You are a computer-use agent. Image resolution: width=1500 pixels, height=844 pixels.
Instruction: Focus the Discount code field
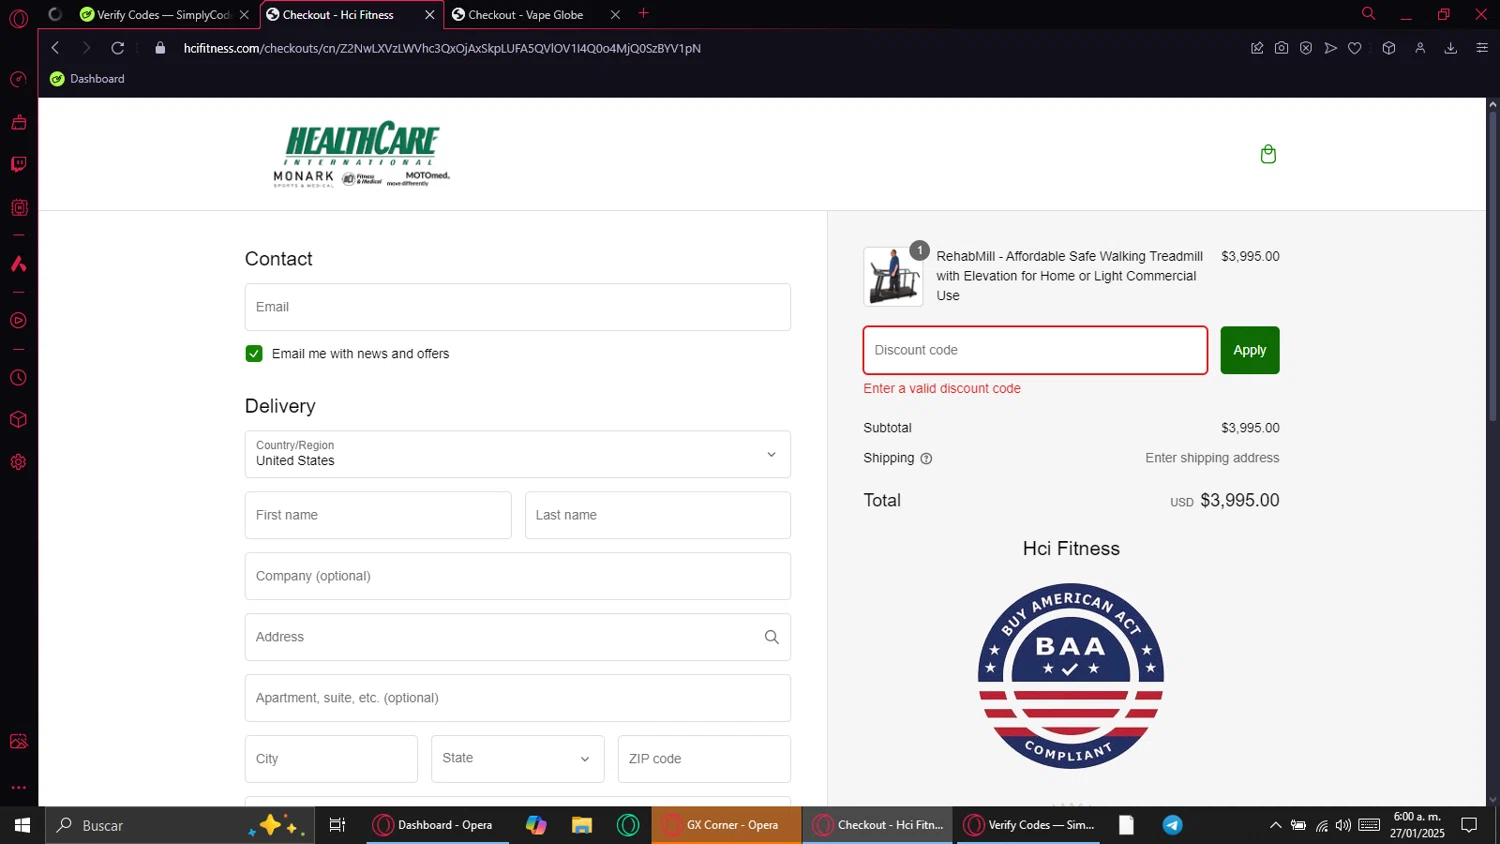1035,350
